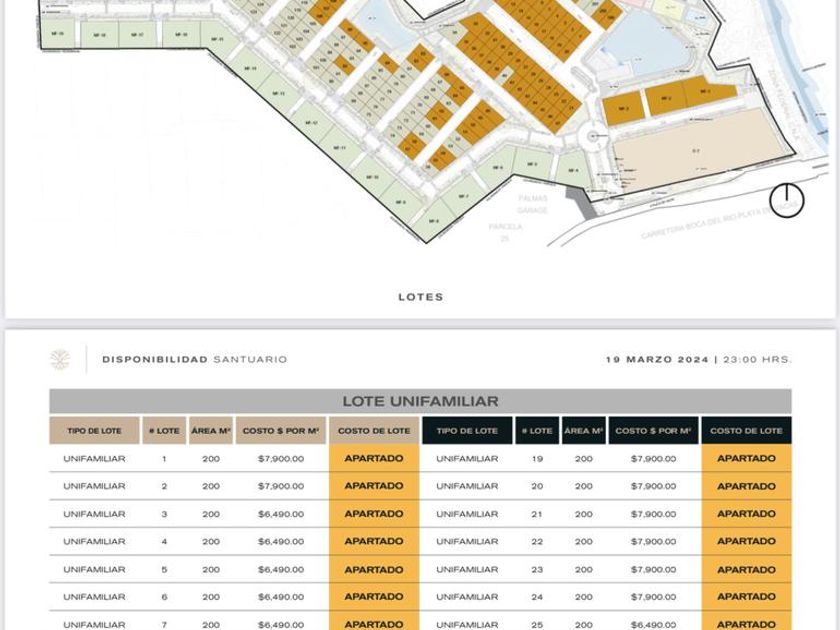Select lot number 24 in the table
This screenshot has height=630, width=840.
(537, 597)
